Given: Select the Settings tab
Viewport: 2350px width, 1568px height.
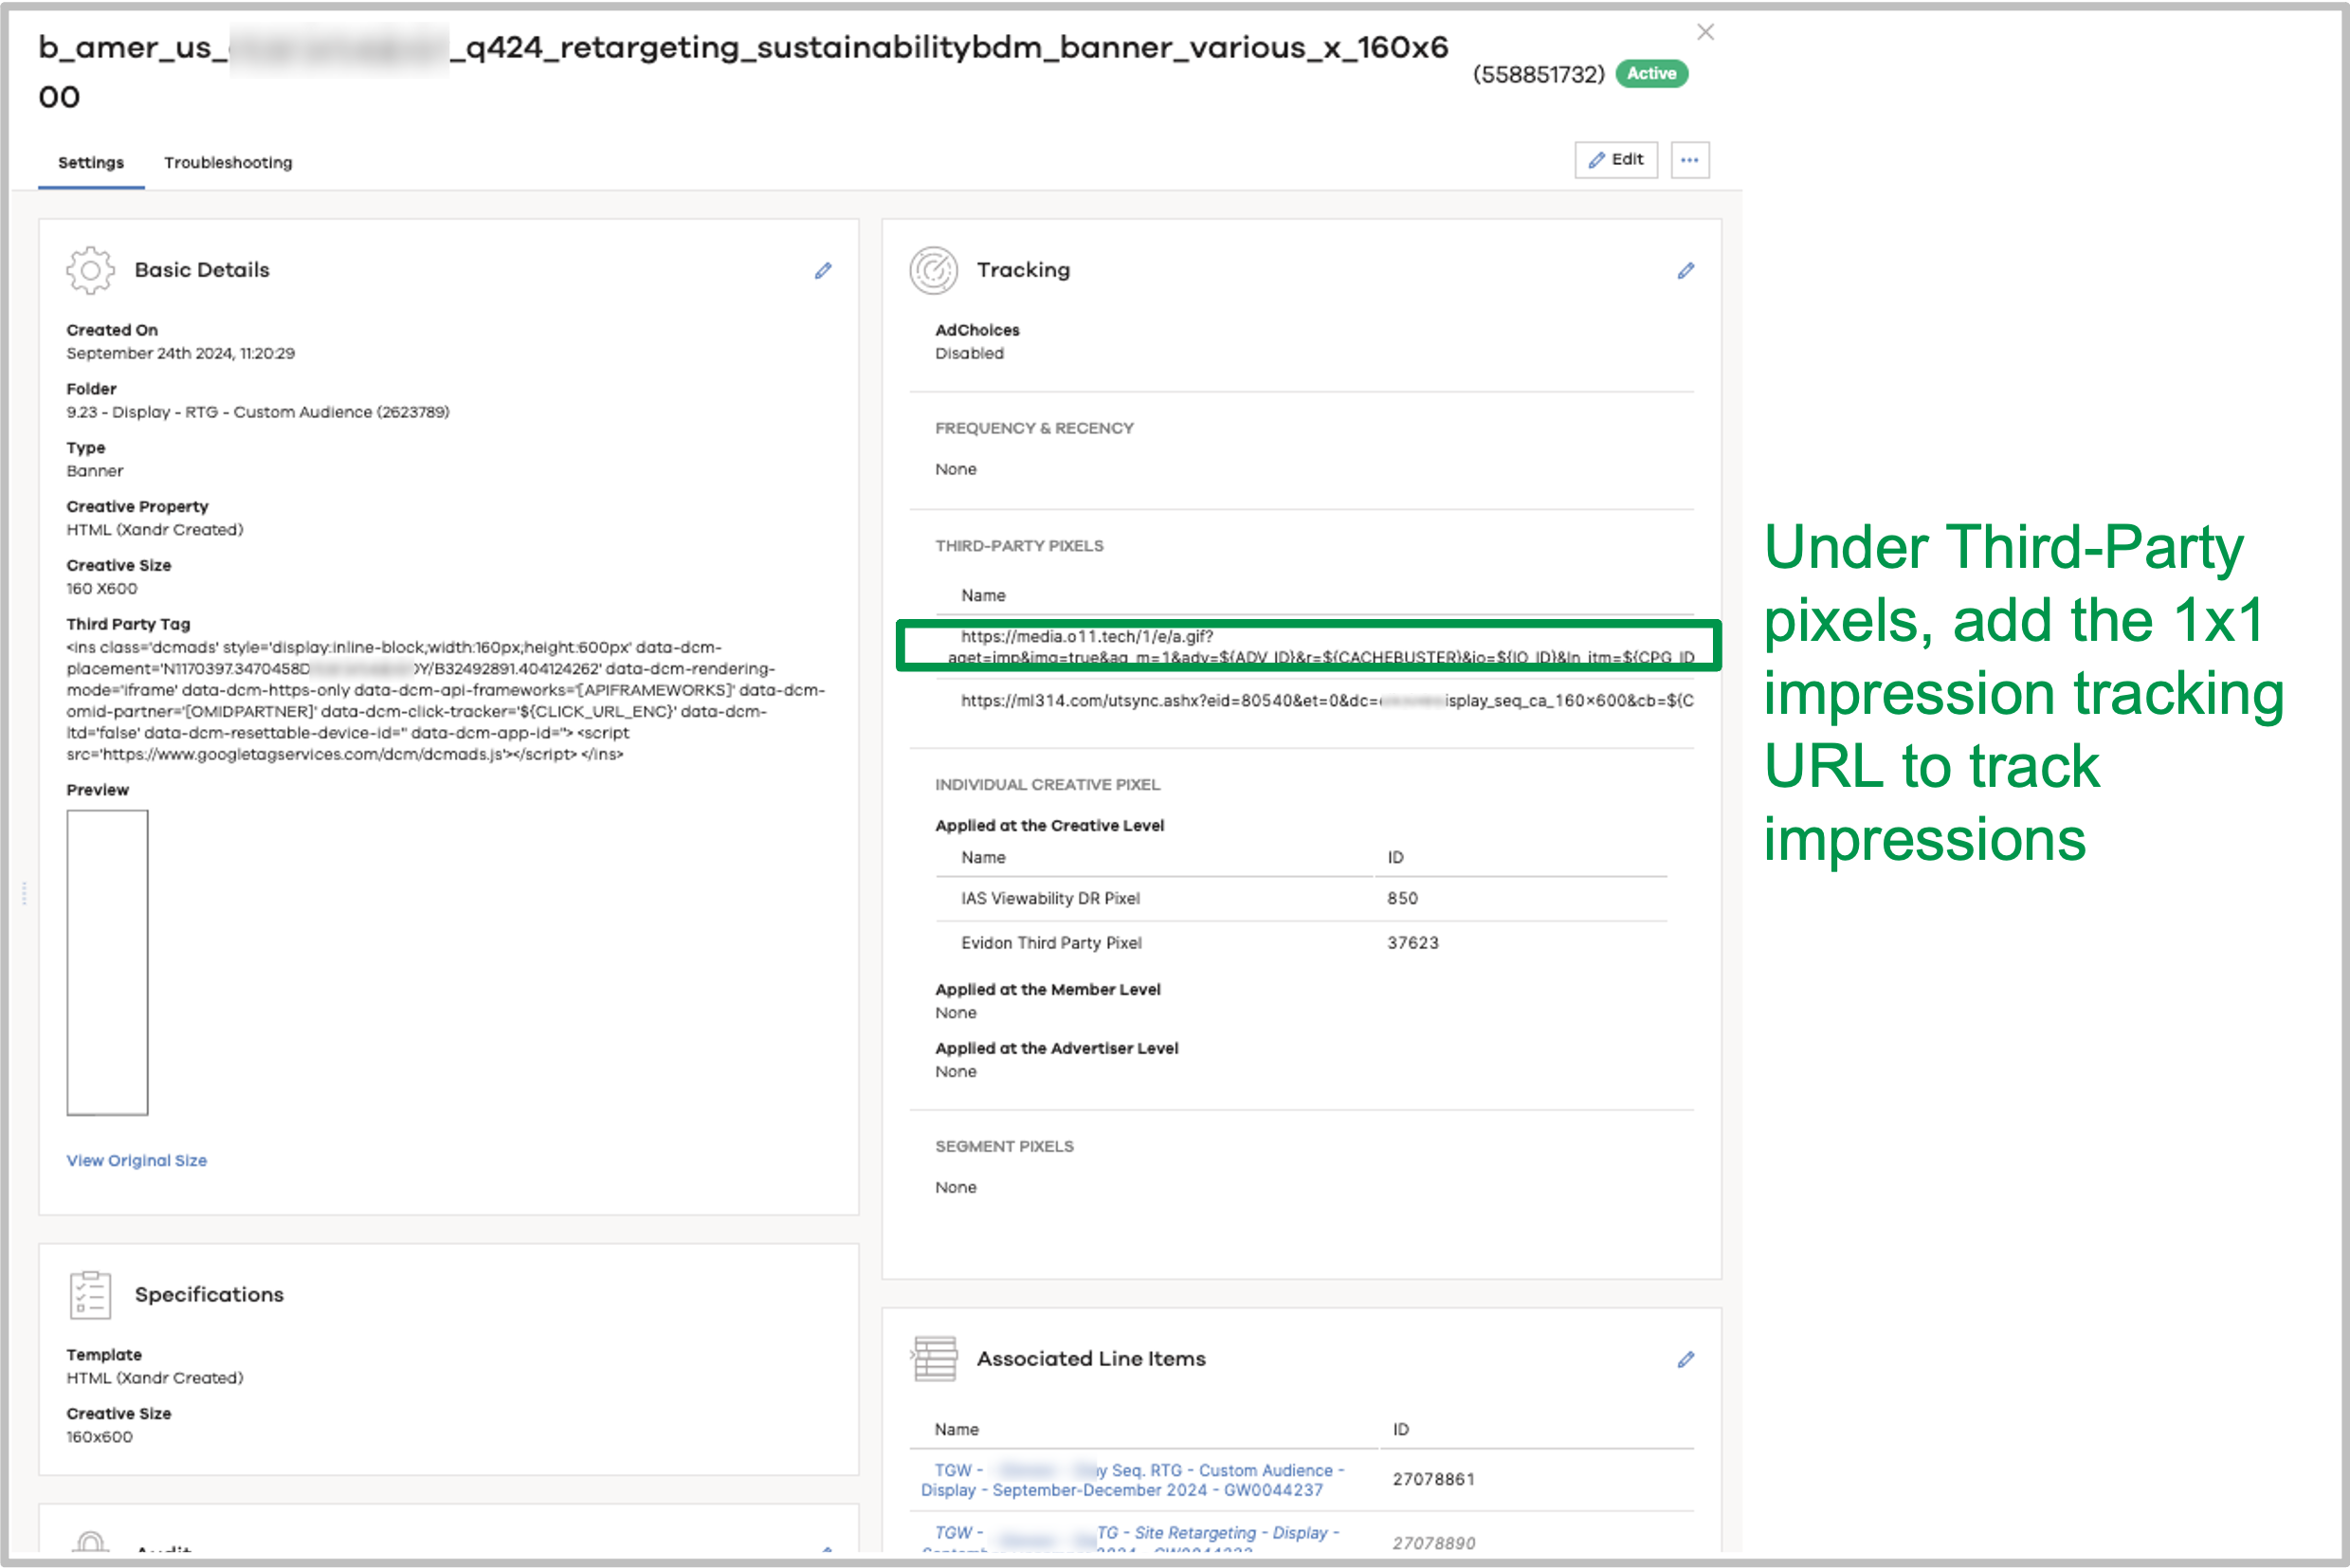Looking at the screenshot, I should [91, 162].
